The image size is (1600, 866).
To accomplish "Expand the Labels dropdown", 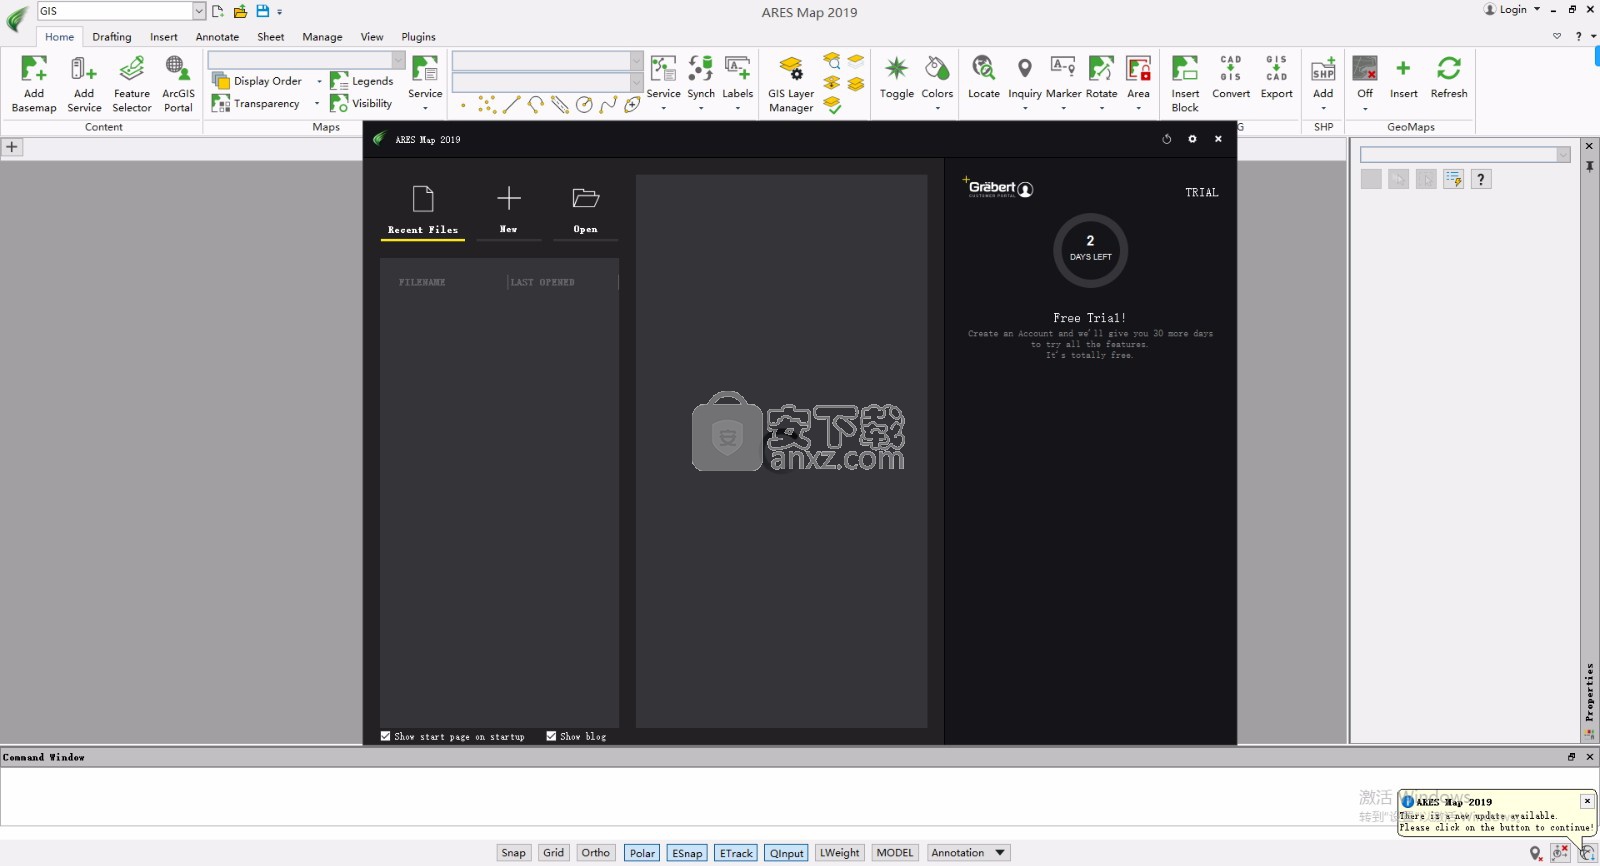I will 738,108.
